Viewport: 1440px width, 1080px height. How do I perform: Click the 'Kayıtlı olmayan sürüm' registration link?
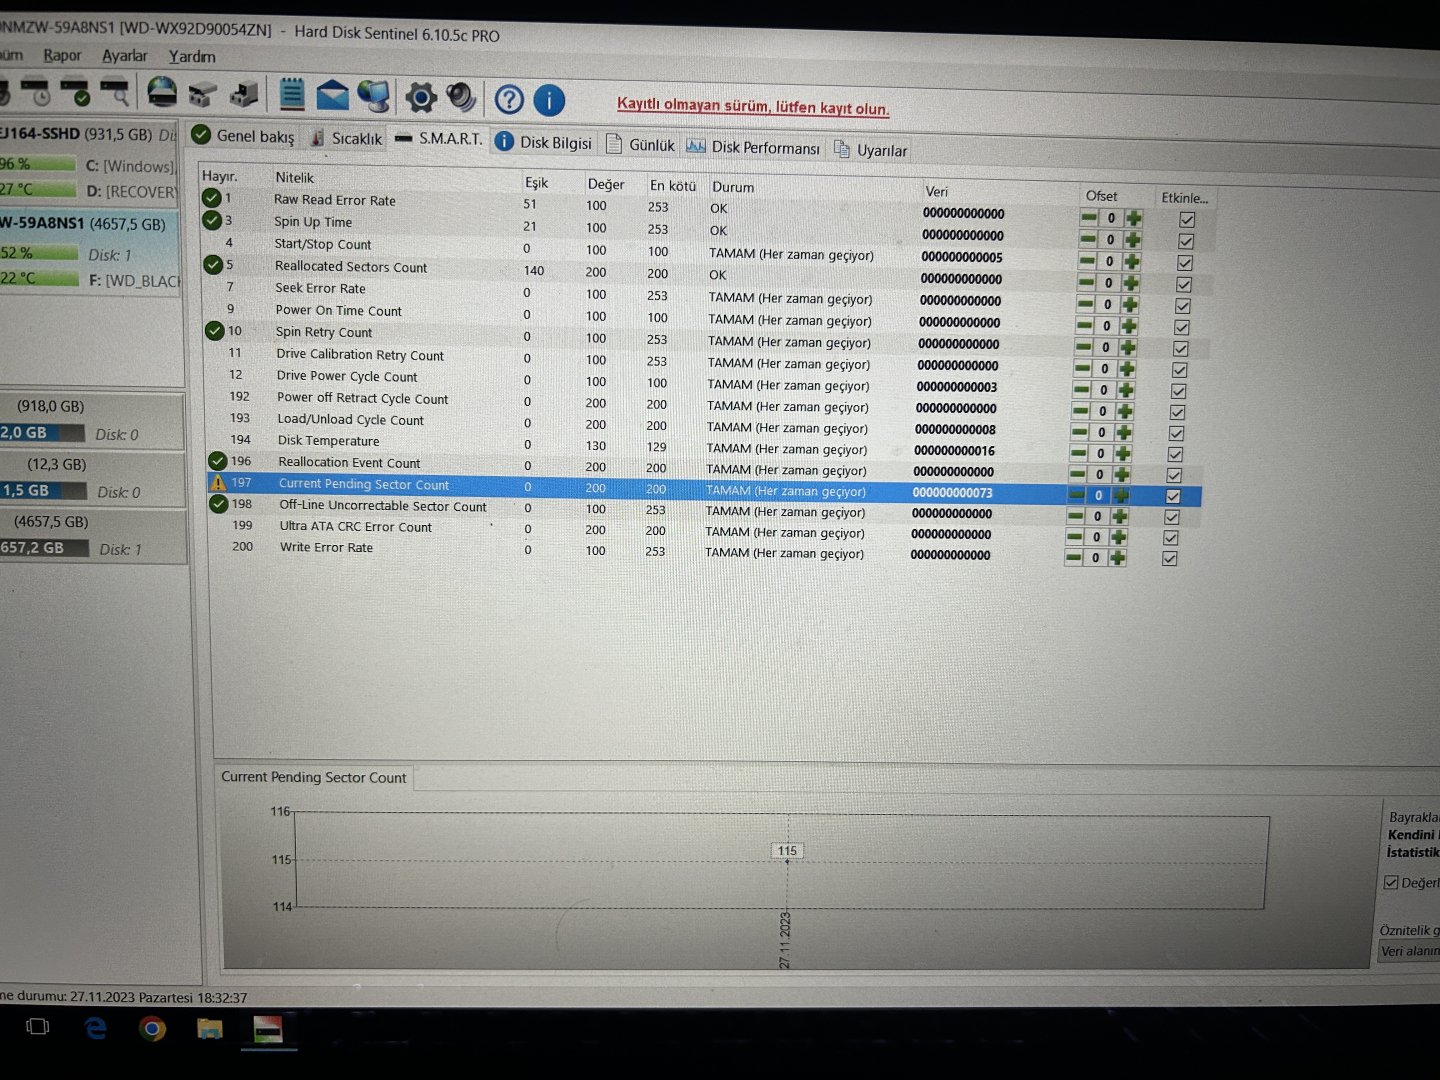(x=753, y=106)
